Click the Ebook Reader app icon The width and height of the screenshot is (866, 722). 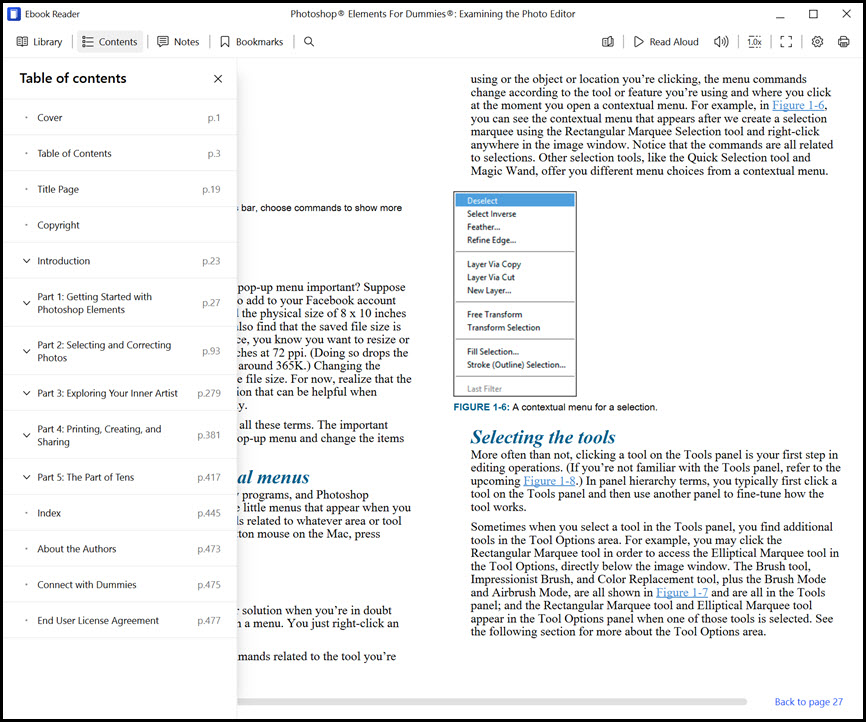14,14
